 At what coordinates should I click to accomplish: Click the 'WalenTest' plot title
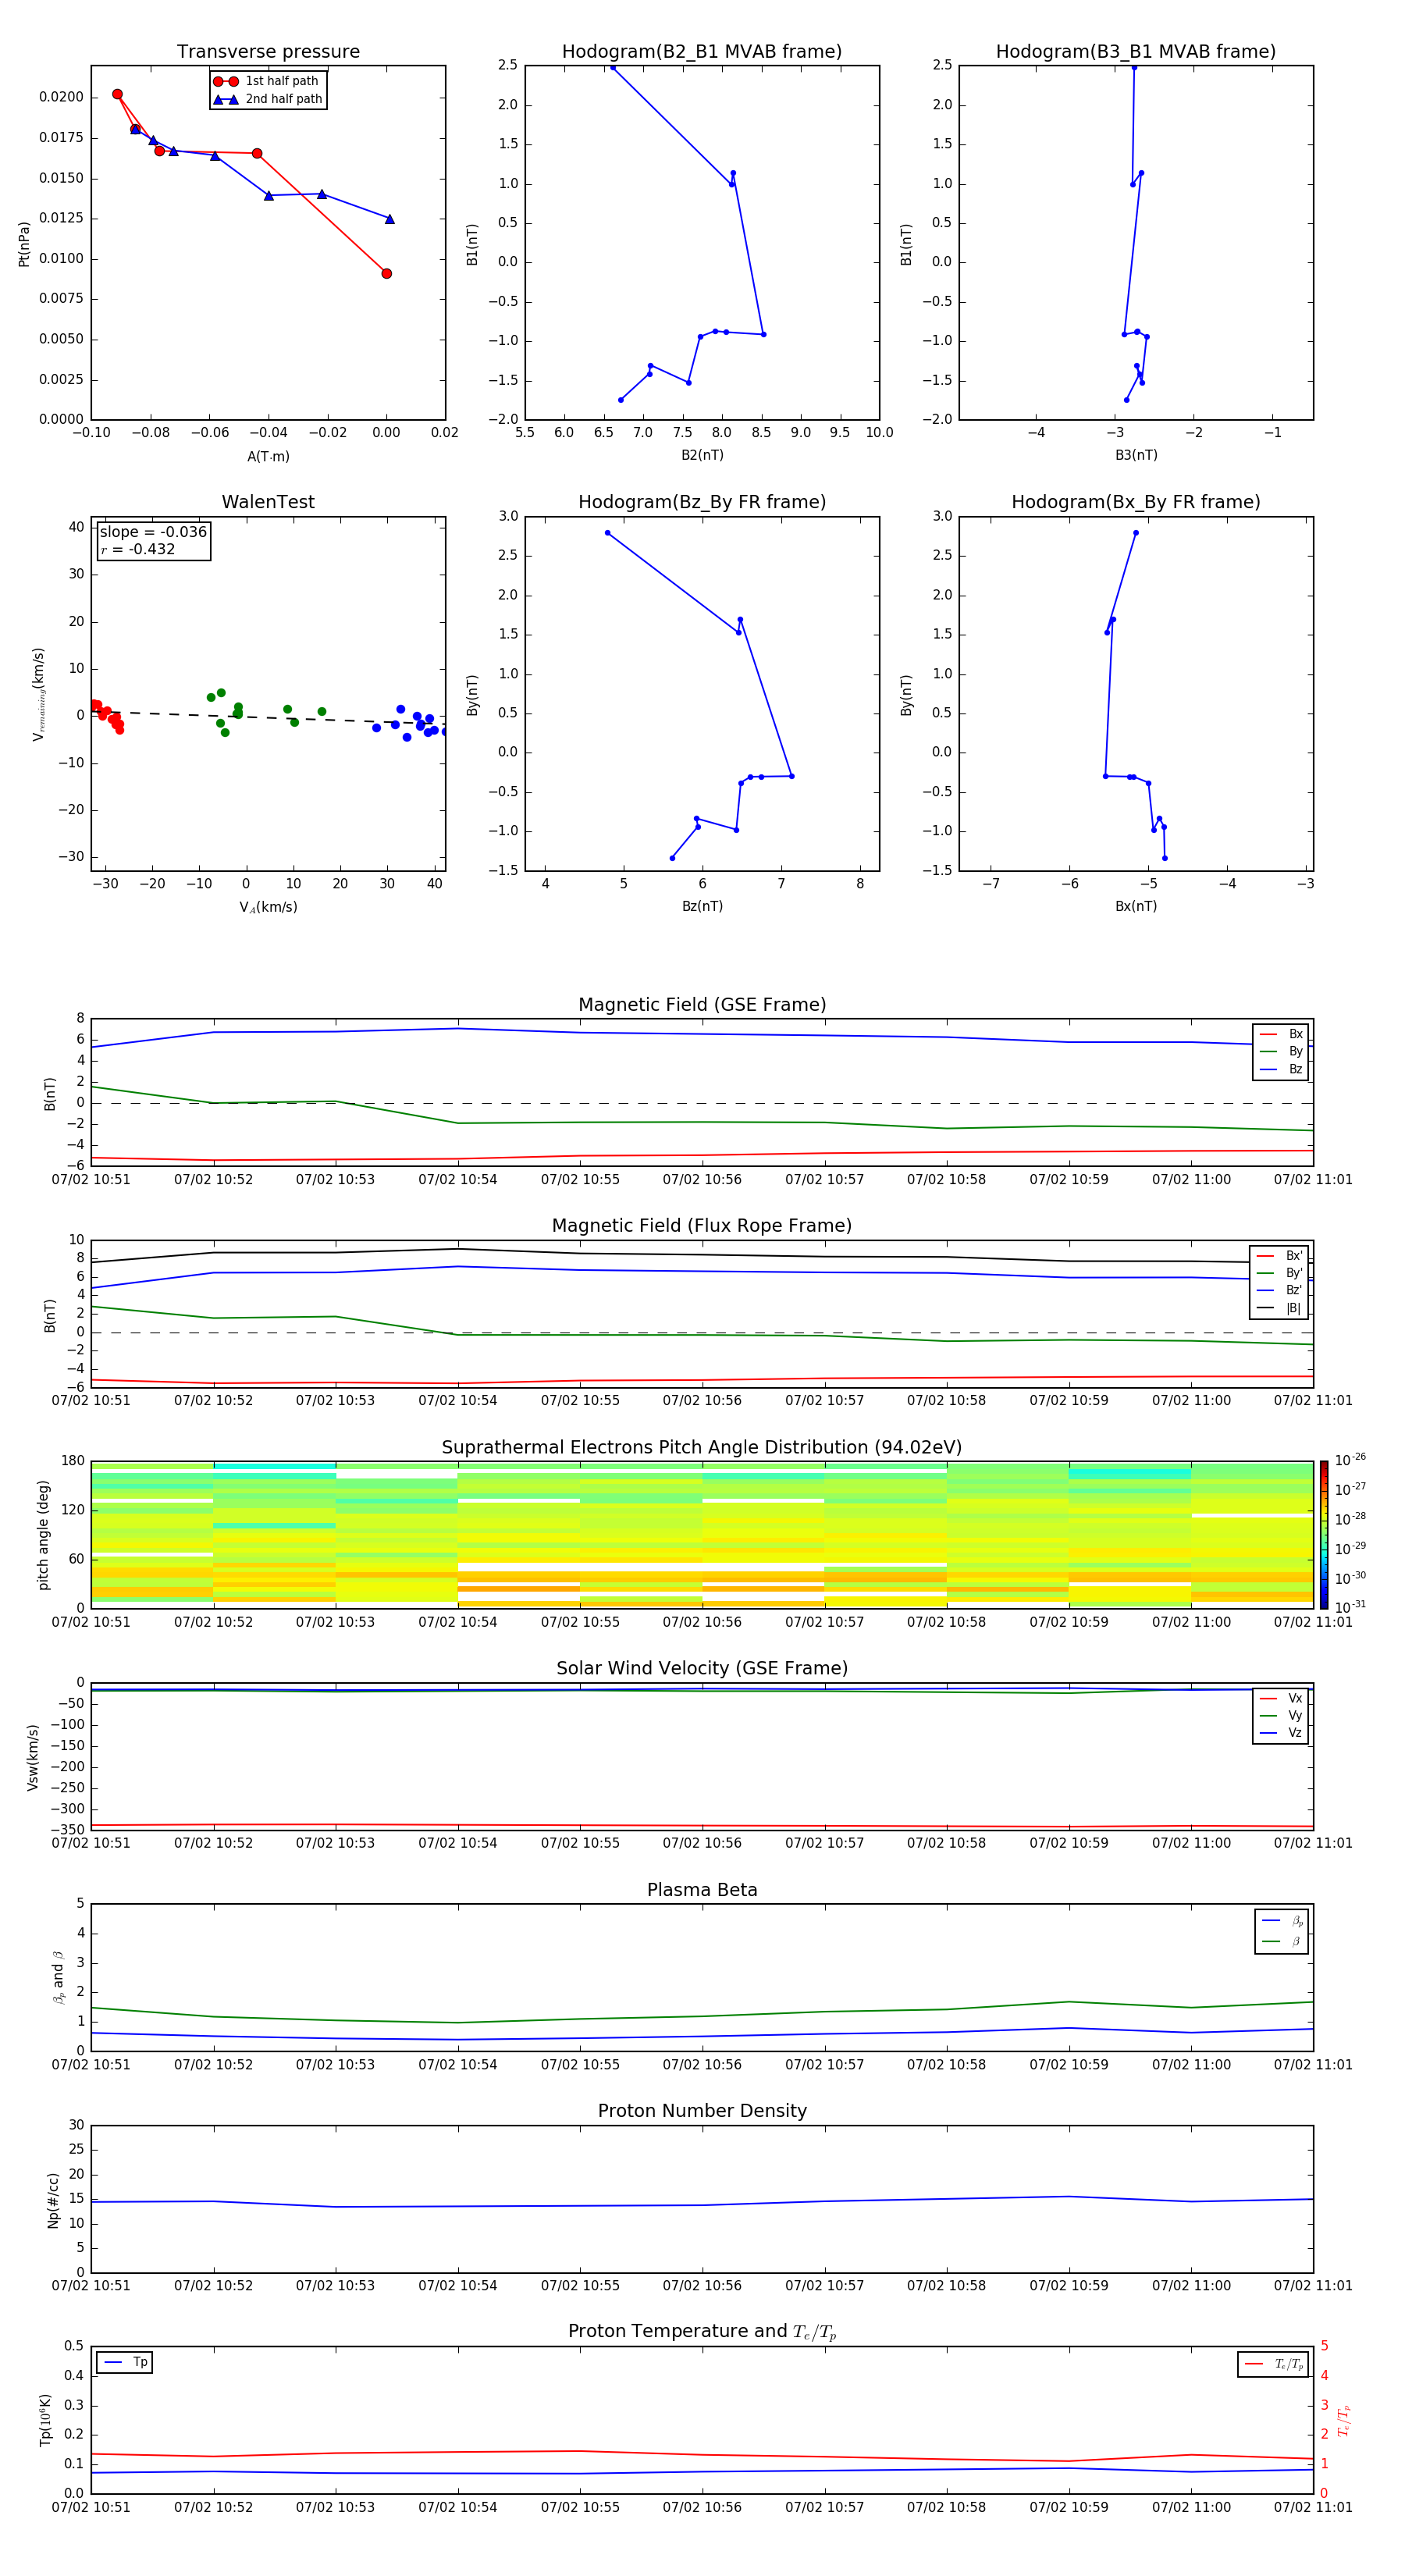point(268,502)
